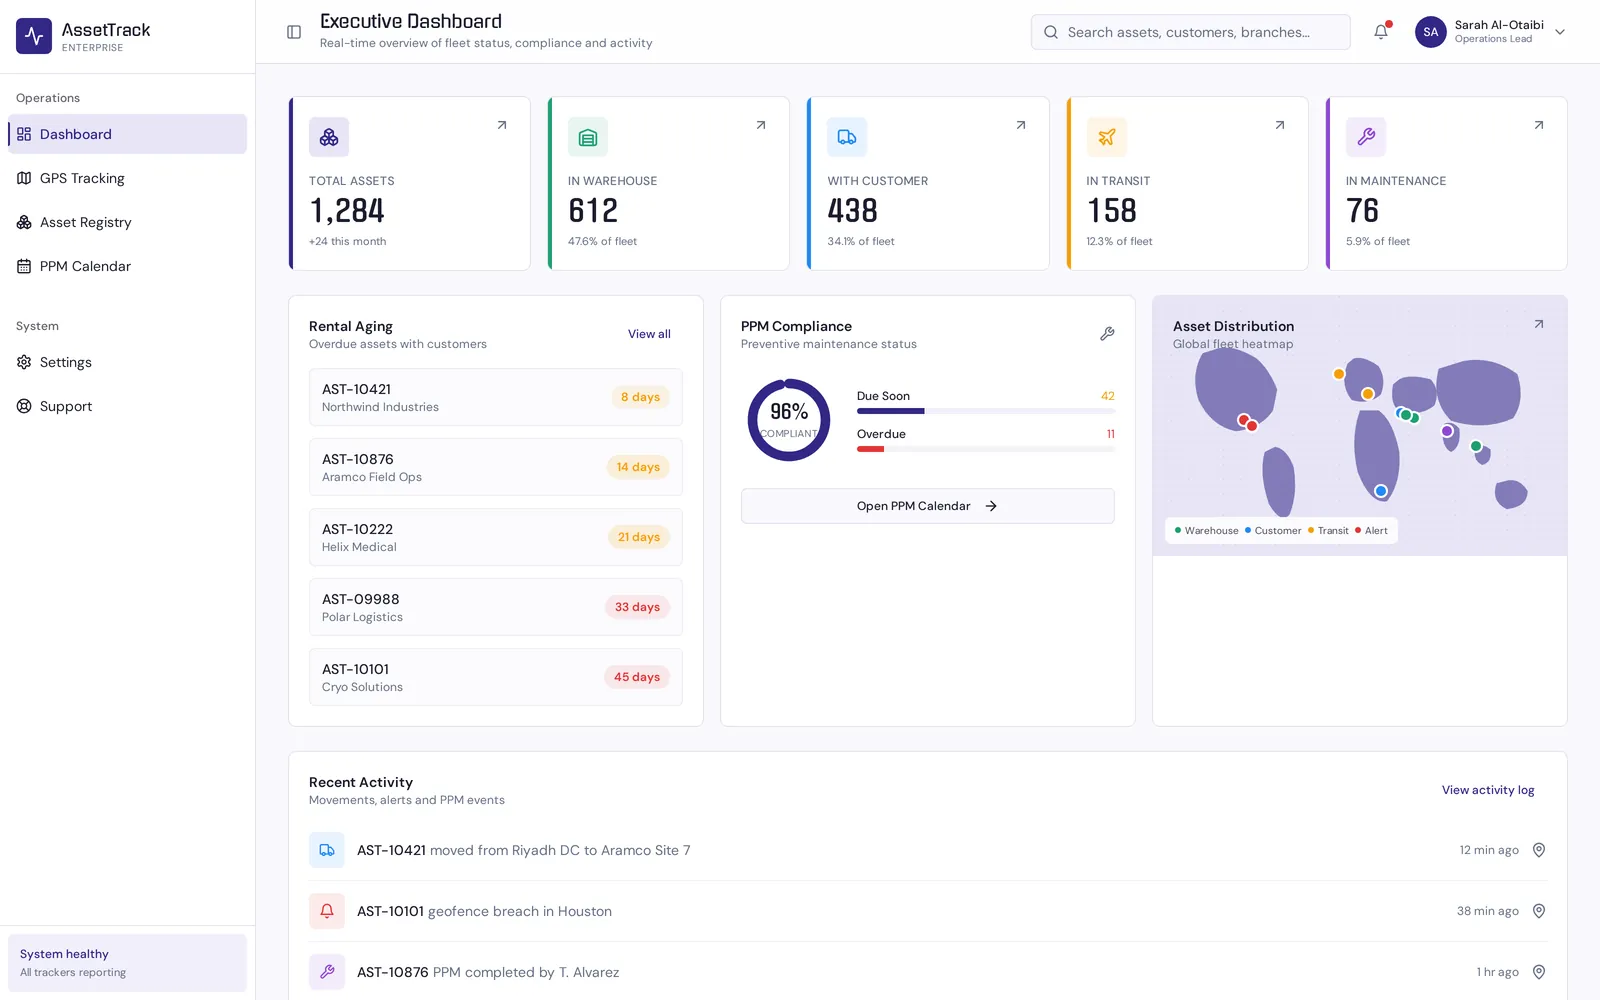Click location pin for AST-10876 PPM activity
Viewport: 1600px width, 1000px height.
click(x=1539, y=972)
